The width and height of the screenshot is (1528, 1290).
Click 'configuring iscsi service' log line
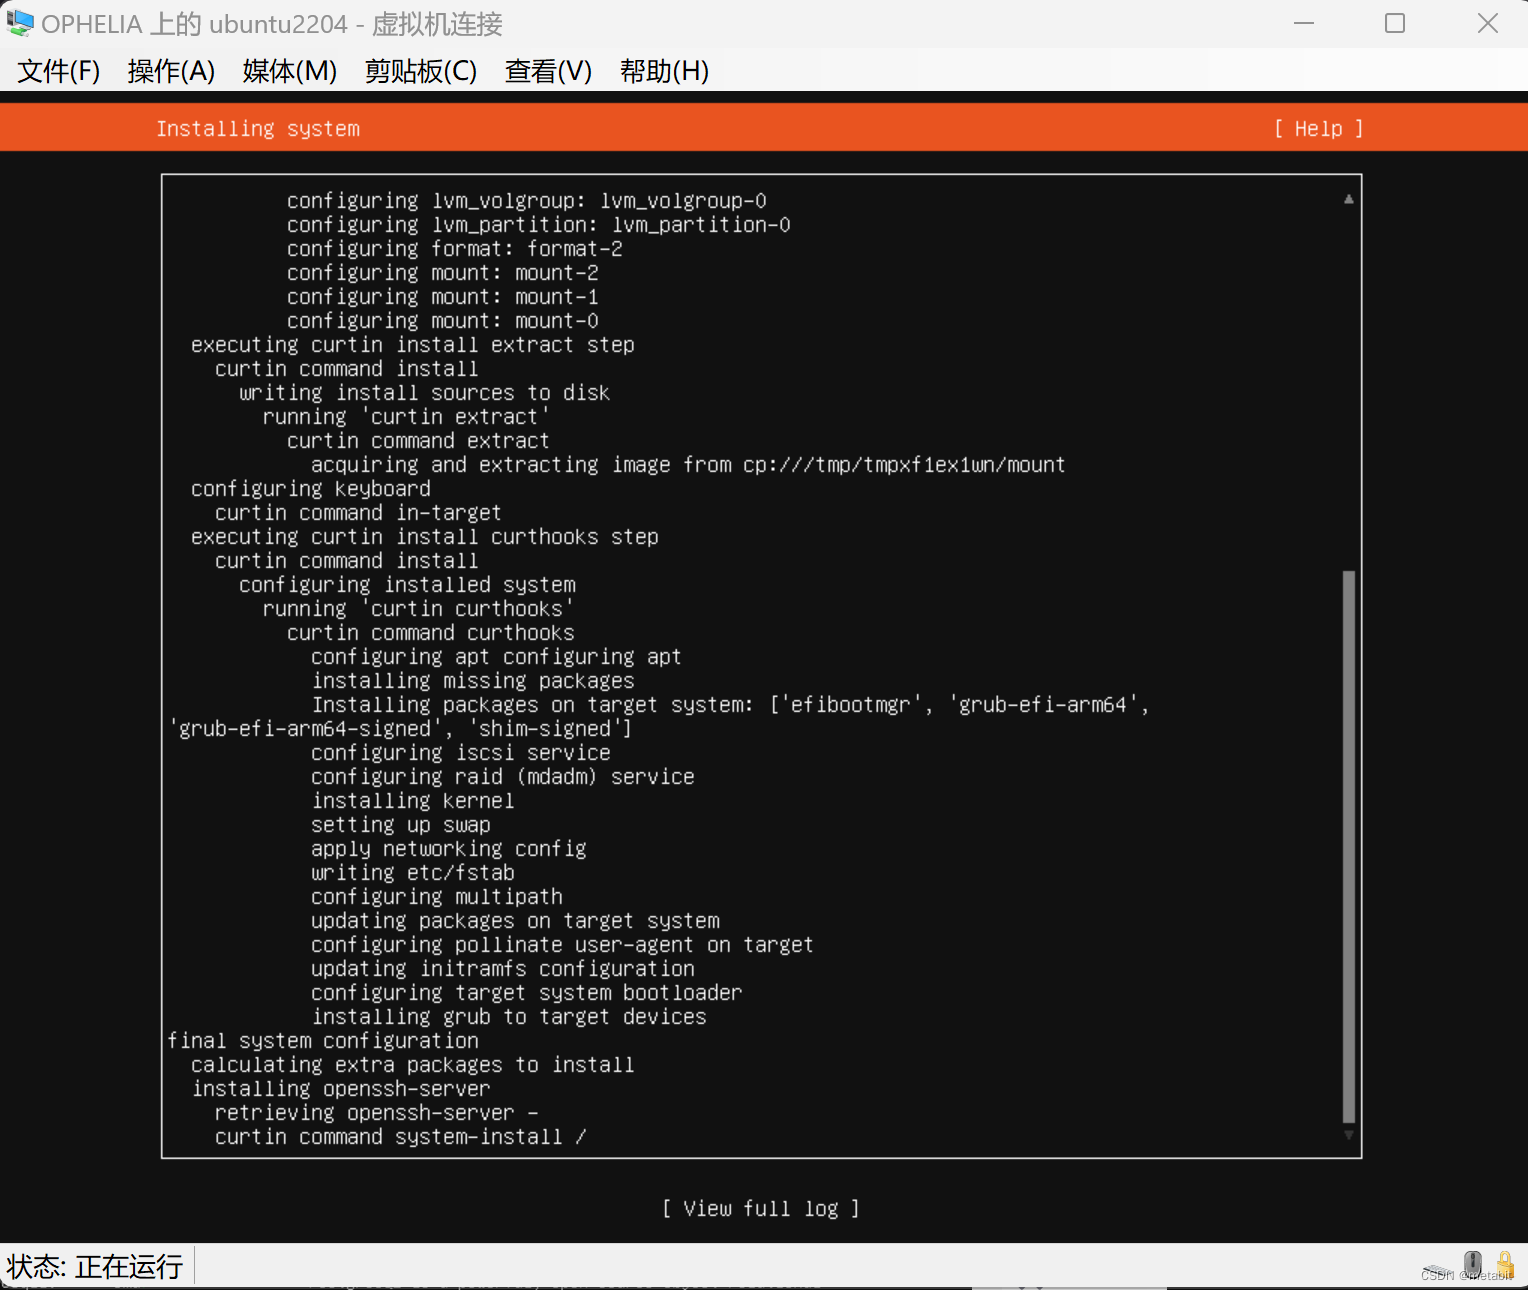(461, 753)
